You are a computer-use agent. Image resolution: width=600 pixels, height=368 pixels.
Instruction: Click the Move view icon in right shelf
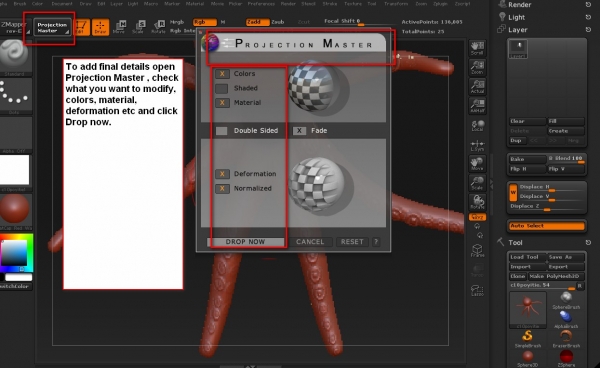pos(477,164)
